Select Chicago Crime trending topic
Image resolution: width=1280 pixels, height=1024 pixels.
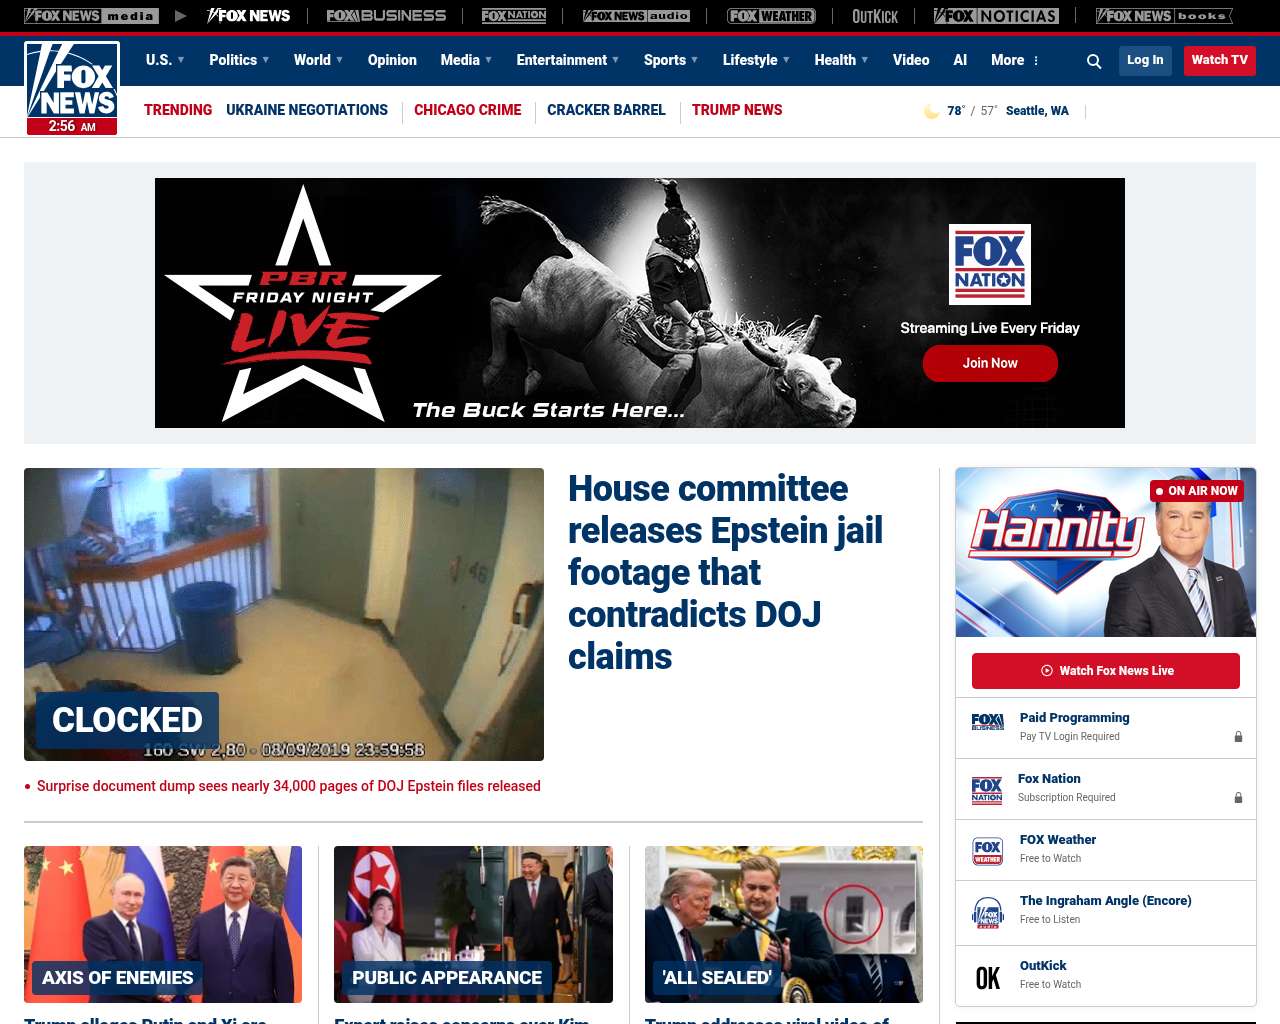468,110
